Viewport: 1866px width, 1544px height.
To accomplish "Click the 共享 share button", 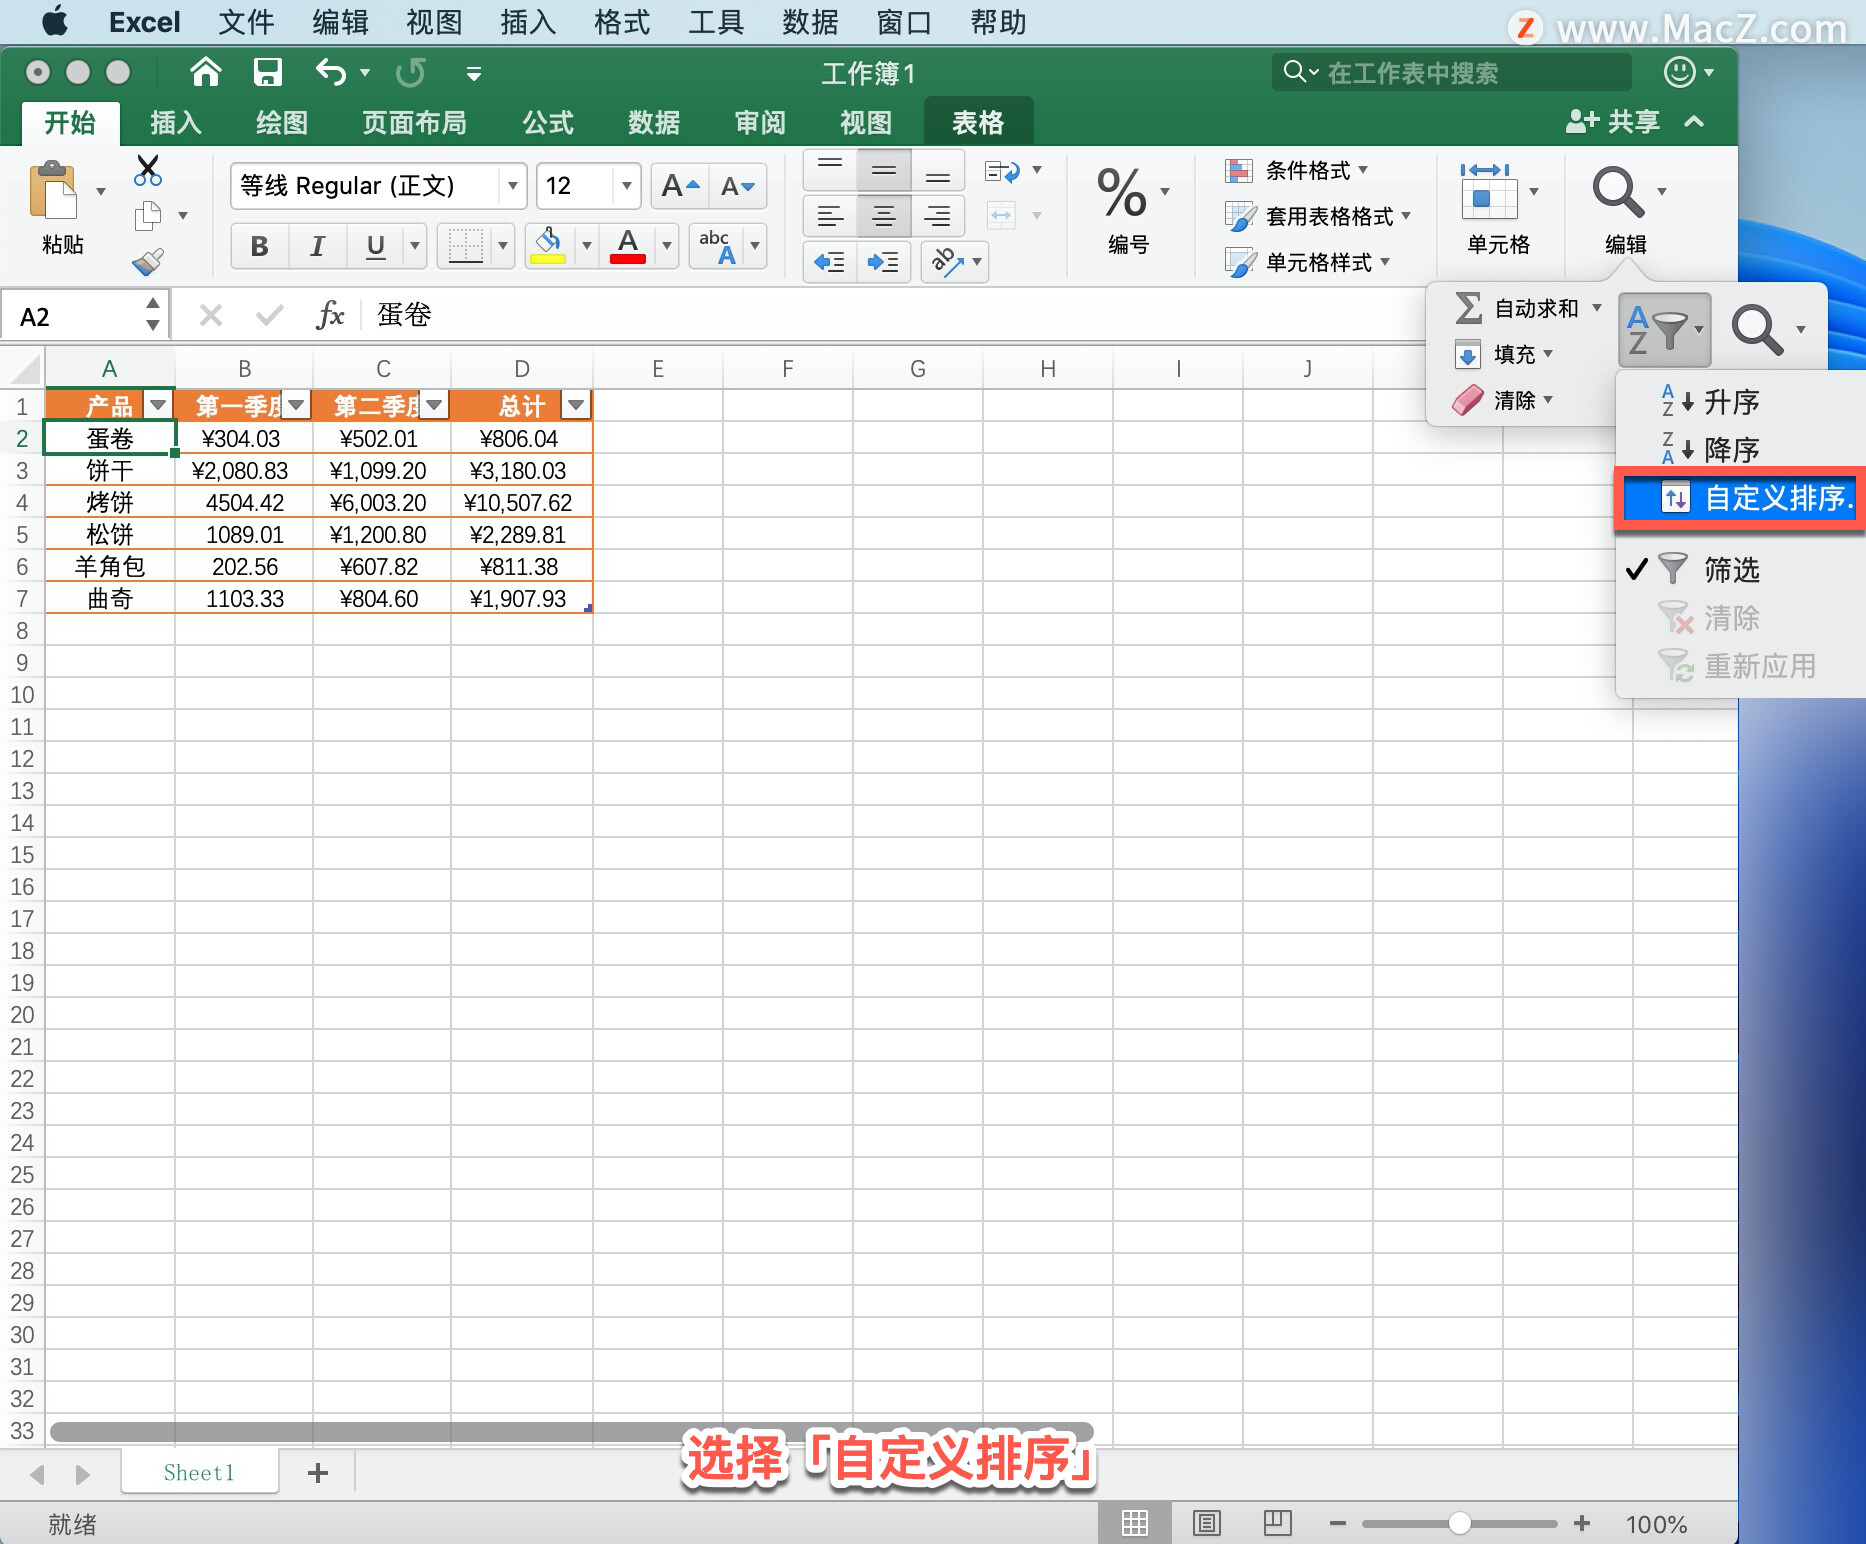I will [1612, 122].
